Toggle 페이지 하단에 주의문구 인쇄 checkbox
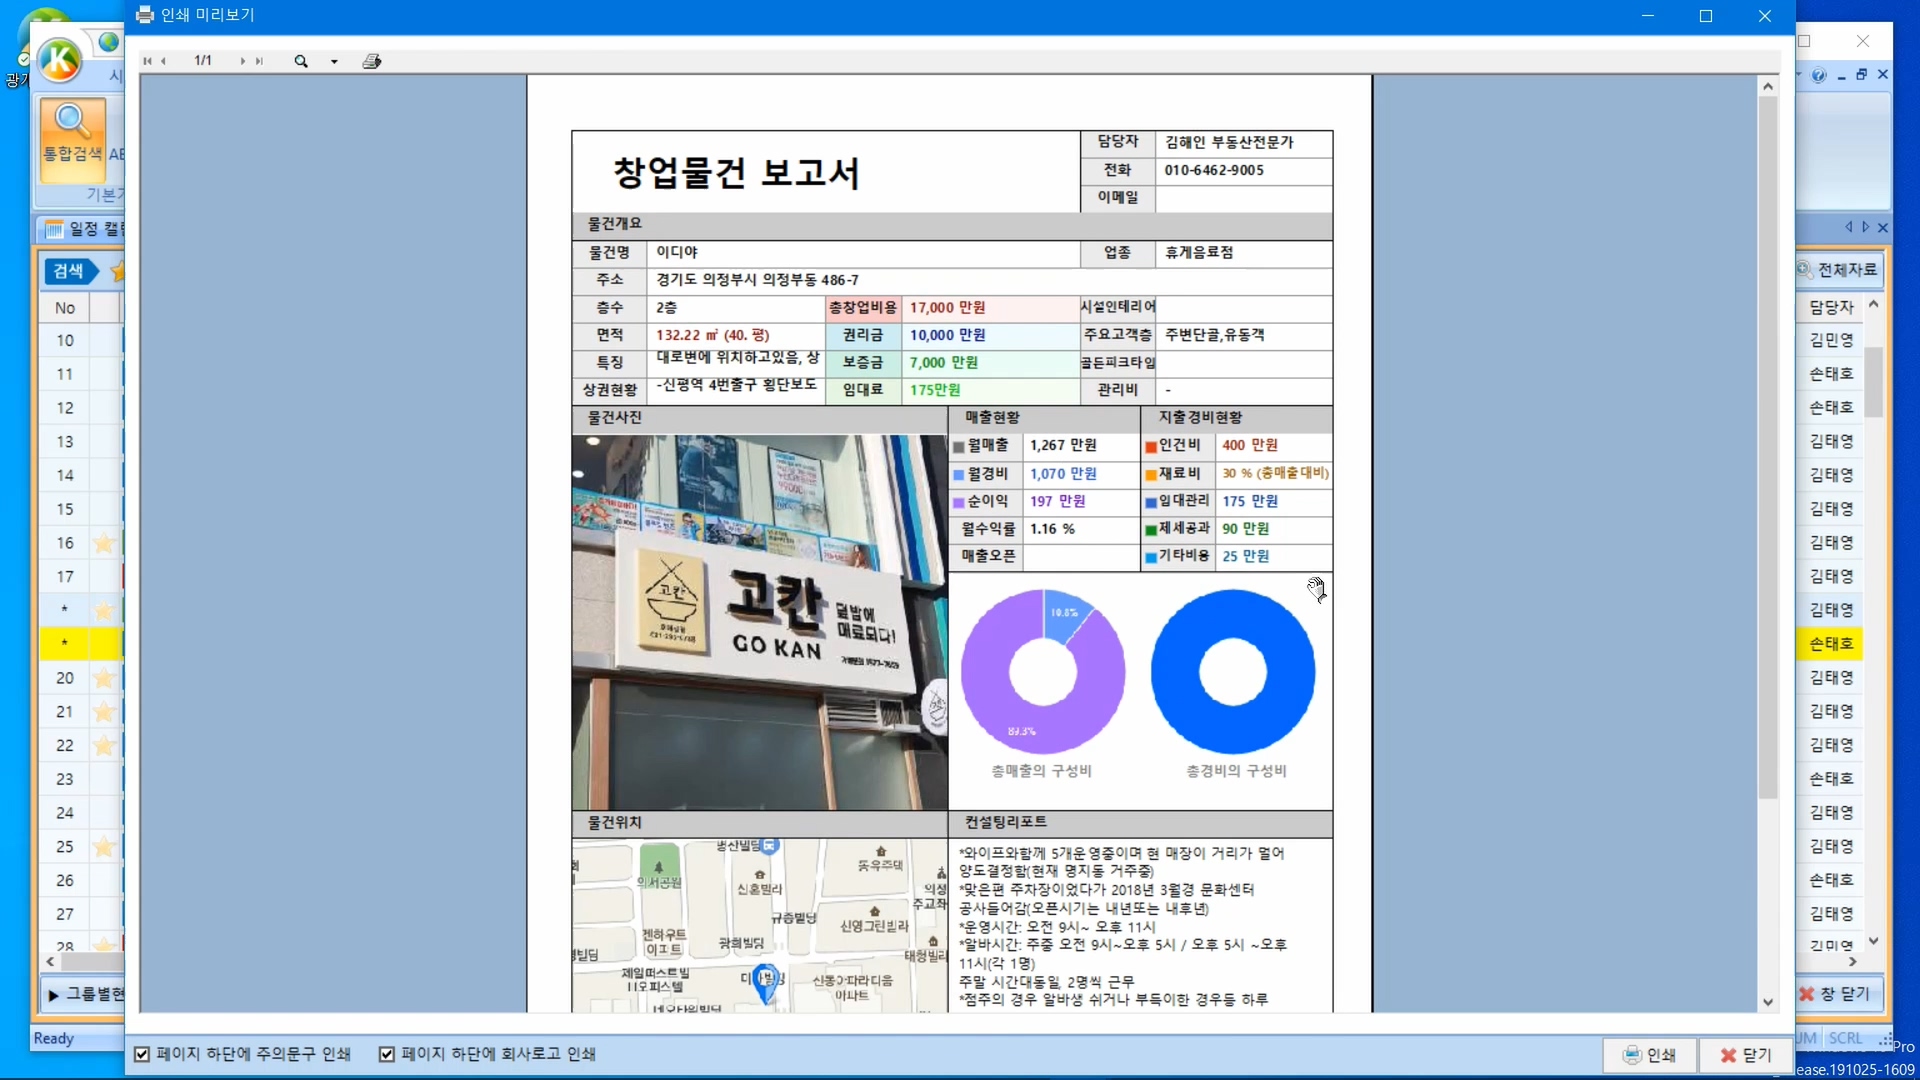The image size is (1920, 1080). 142,1054
